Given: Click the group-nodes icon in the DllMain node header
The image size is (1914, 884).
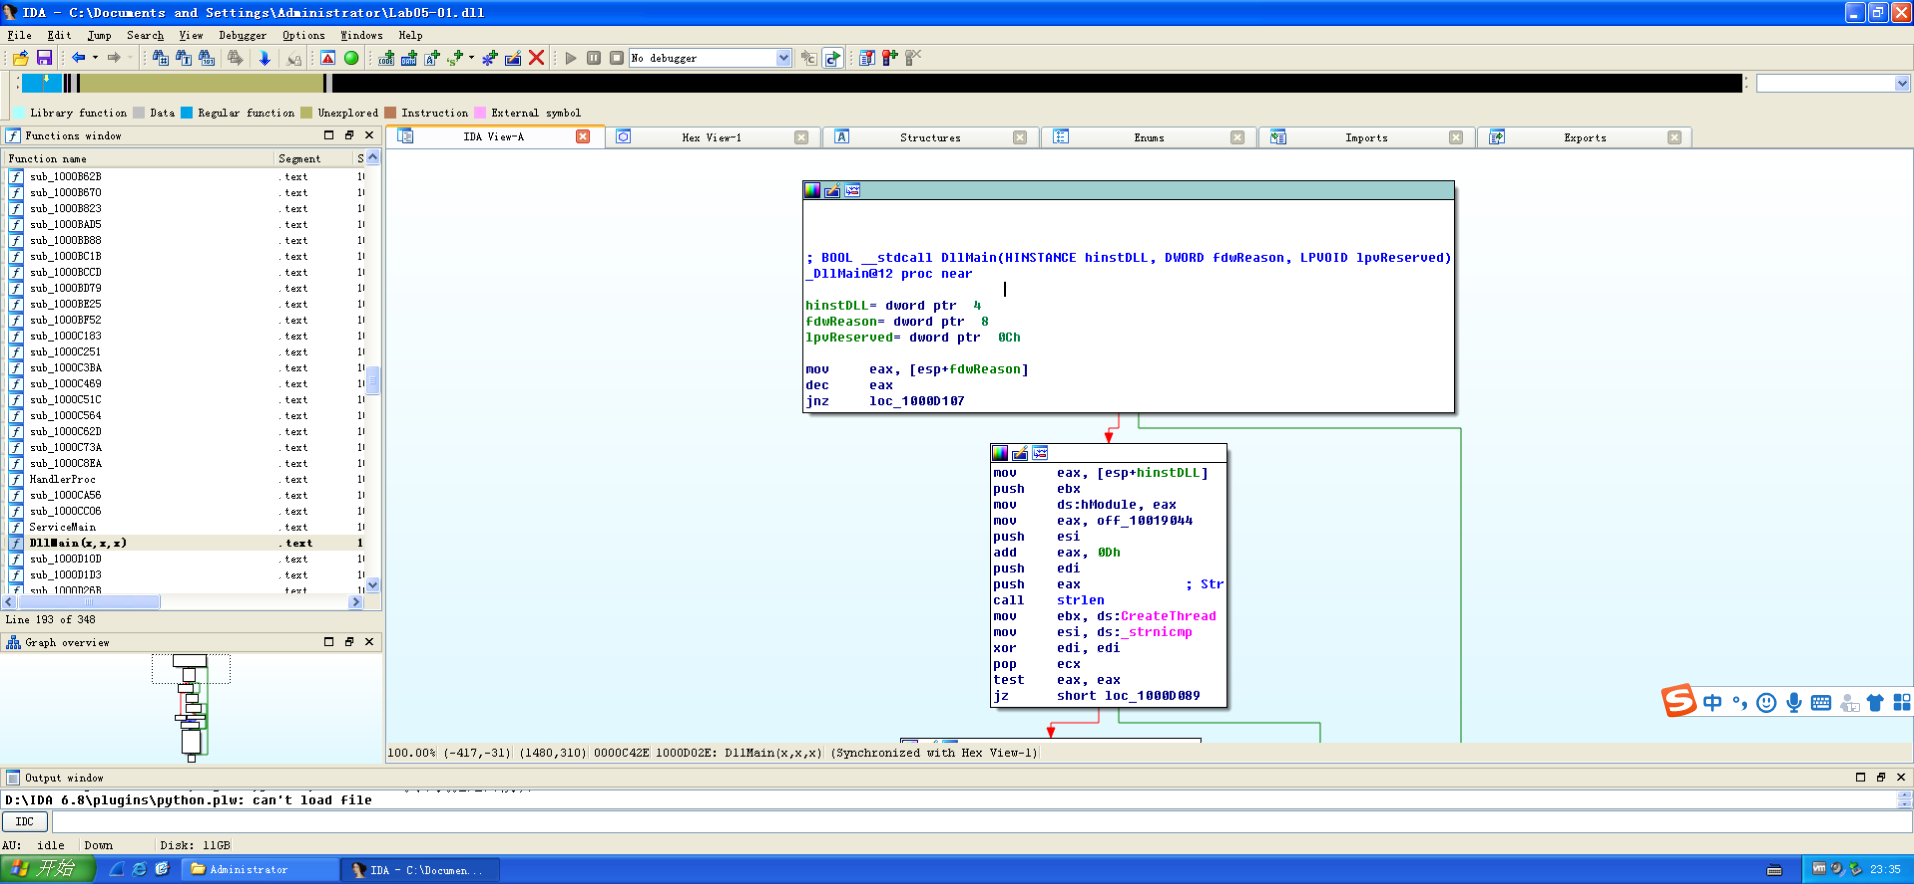Looking at the screenshot, I should (x=852, y=190).
